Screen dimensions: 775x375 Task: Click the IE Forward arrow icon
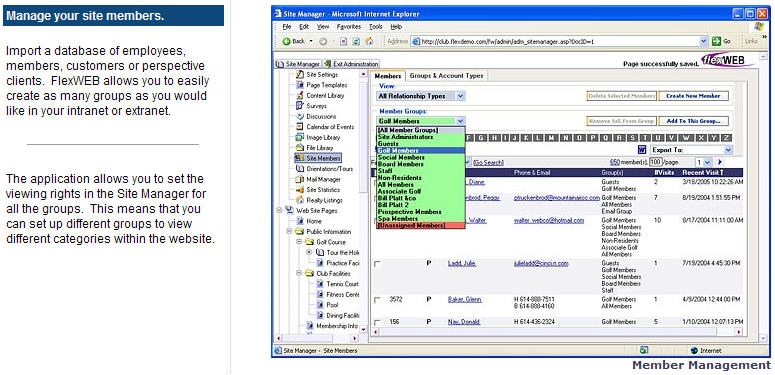323,42
